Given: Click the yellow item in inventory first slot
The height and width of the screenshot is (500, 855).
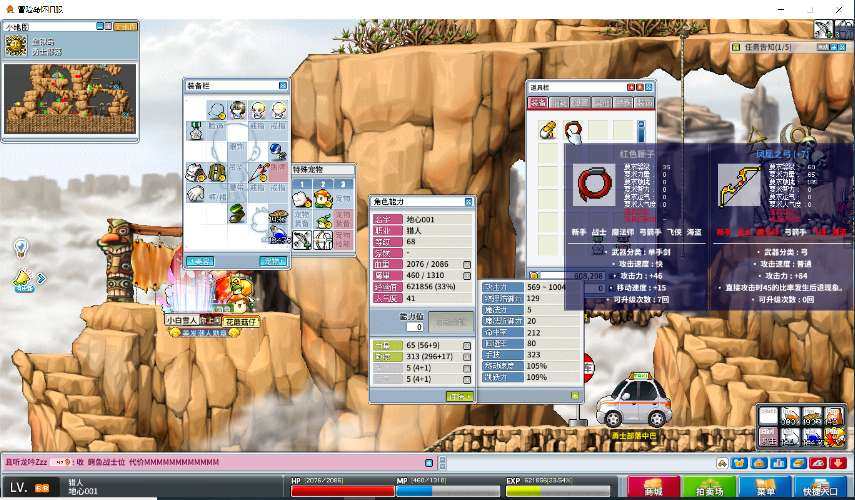Looking at the screenshot, I should pyautogui.click(x=547, y=130).
